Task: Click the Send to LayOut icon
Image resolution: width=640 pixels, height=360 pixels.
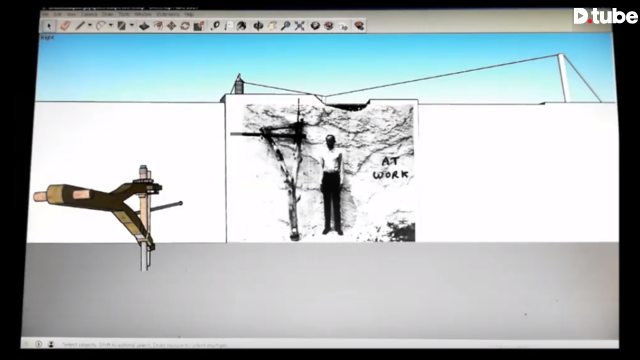Action: [344, 27]
